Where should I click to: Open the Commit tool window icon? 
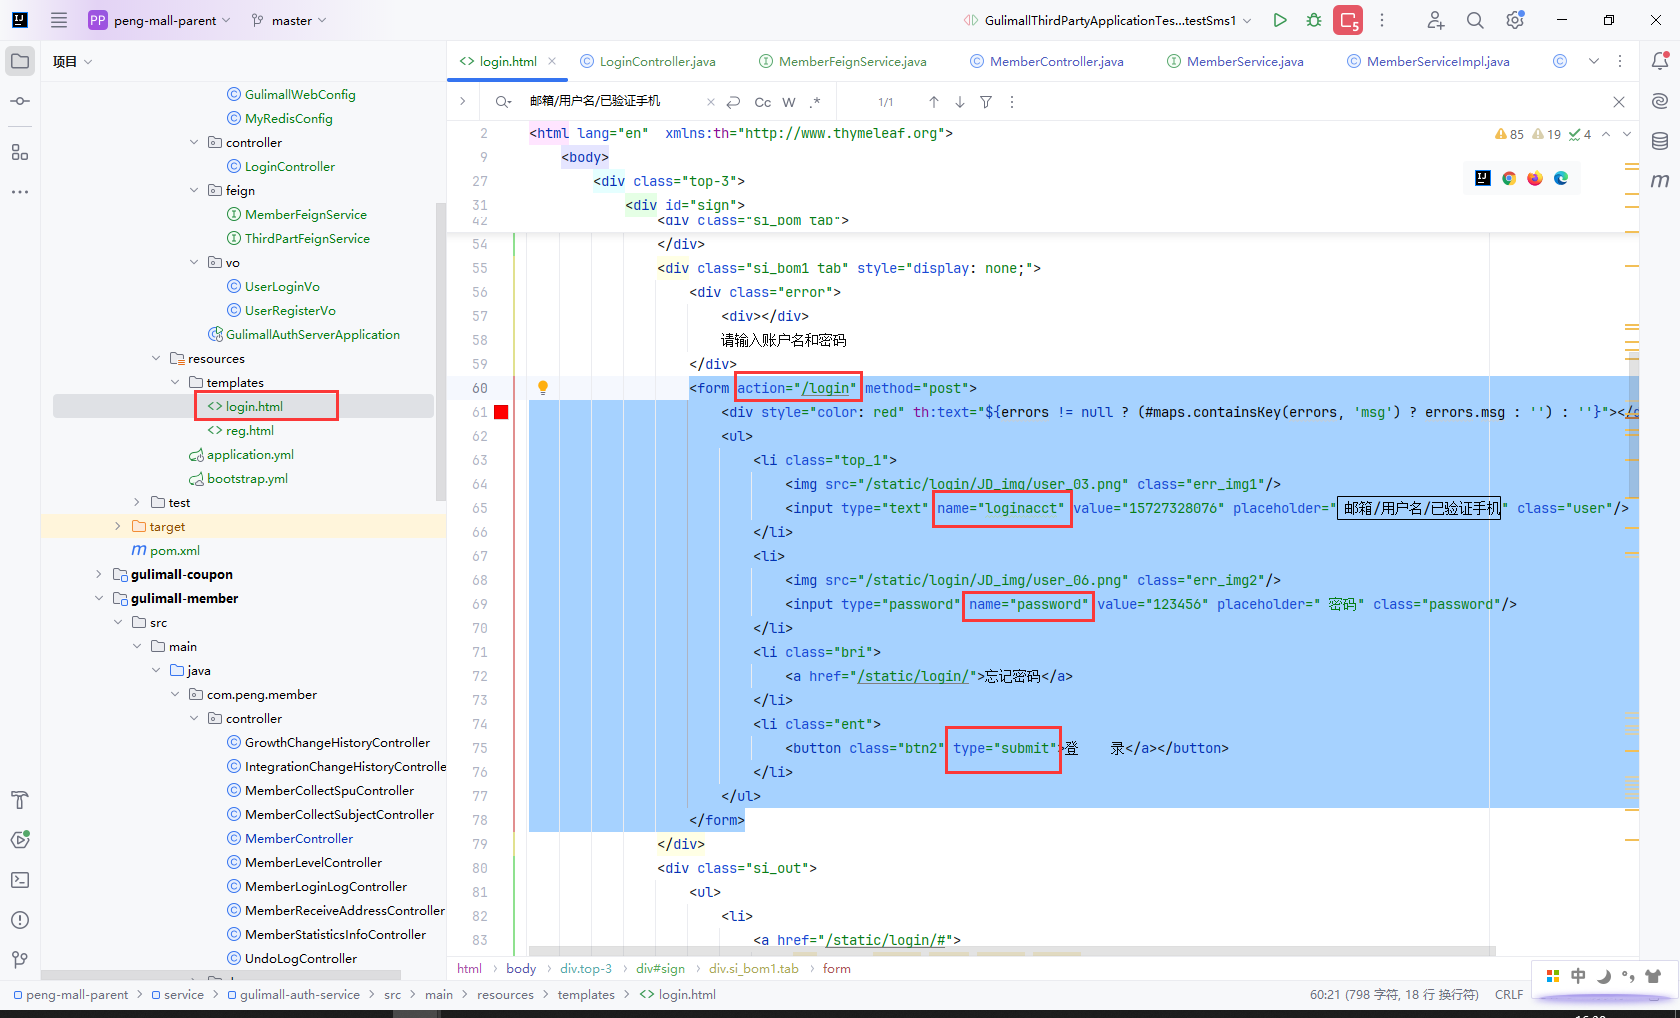[x=20, y=101]
